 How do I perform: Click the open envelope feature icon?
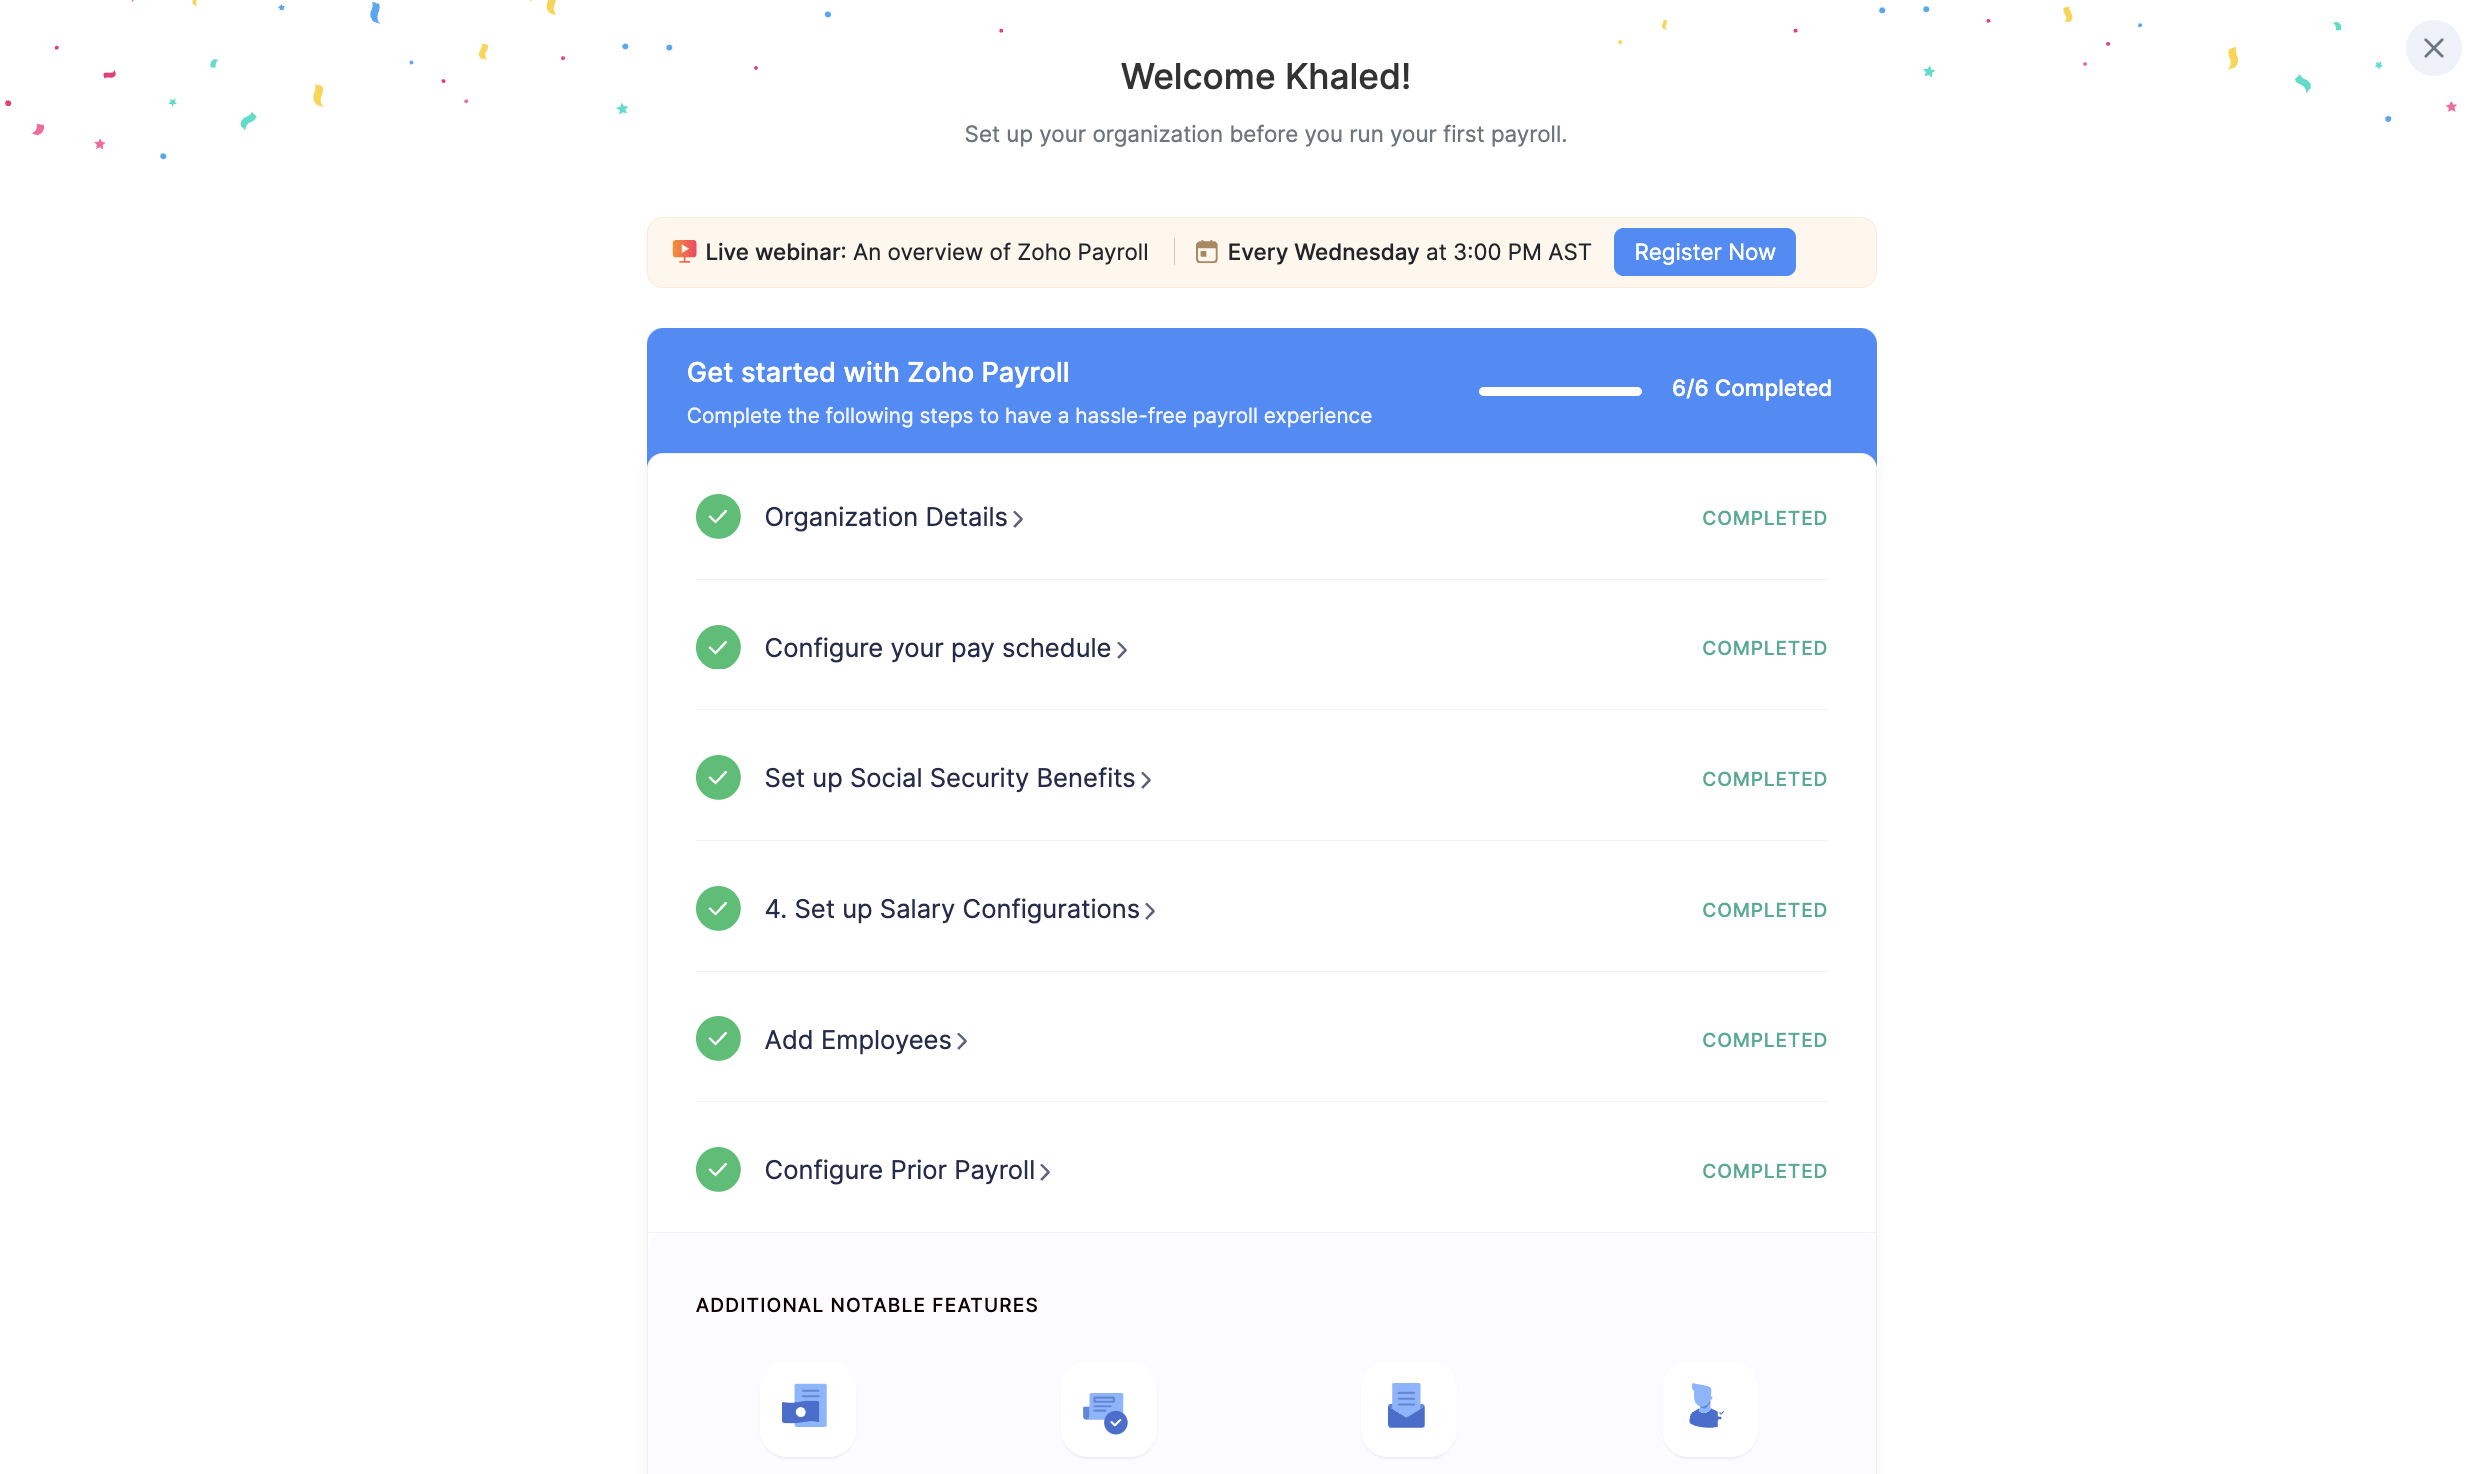[x=1407, y=1407]
